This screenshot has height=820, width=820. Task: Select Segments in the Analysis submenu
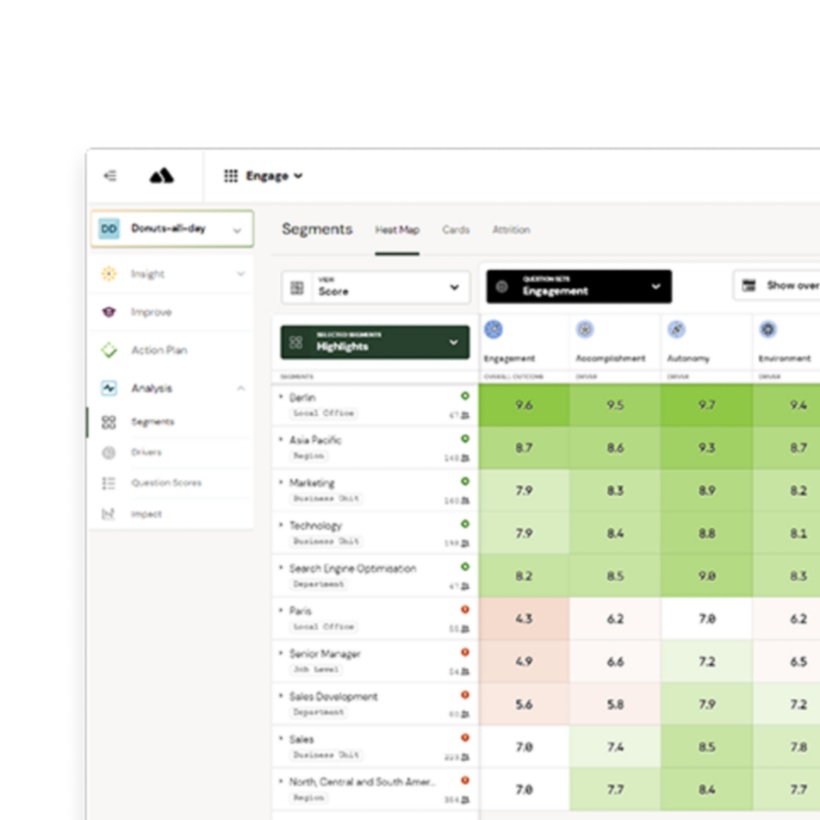(x=152, y=422)
